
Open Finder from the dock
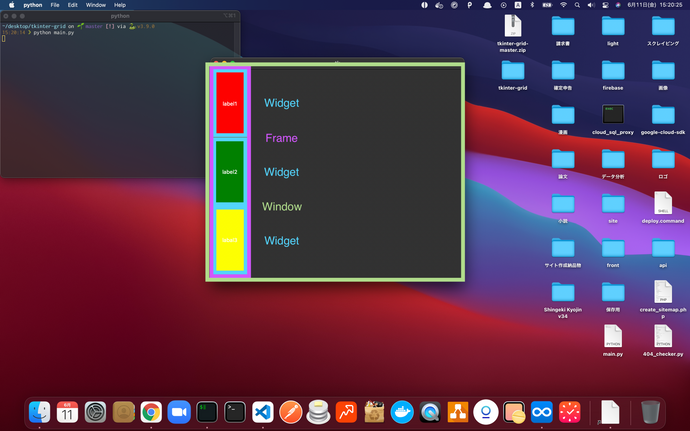point(40,411)
